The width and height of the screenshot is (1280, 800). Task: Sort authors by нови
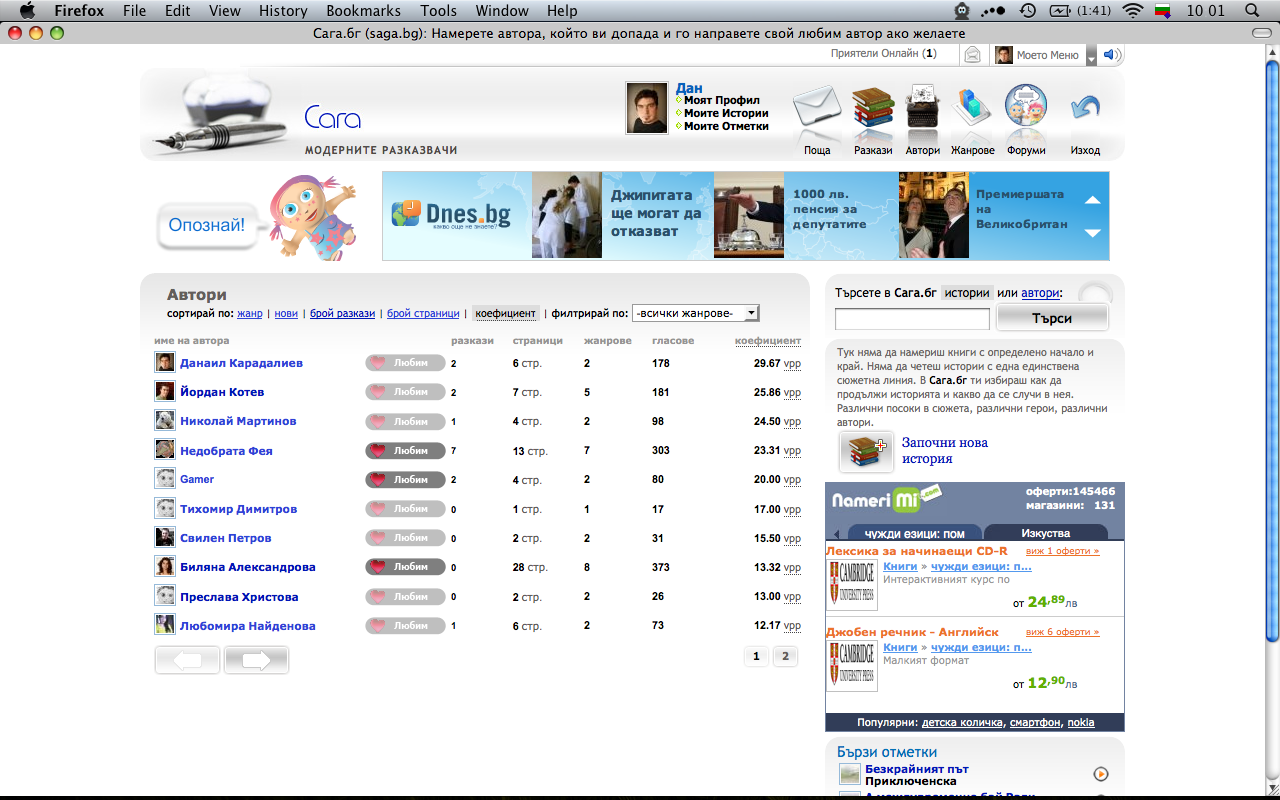coord(286,313)
